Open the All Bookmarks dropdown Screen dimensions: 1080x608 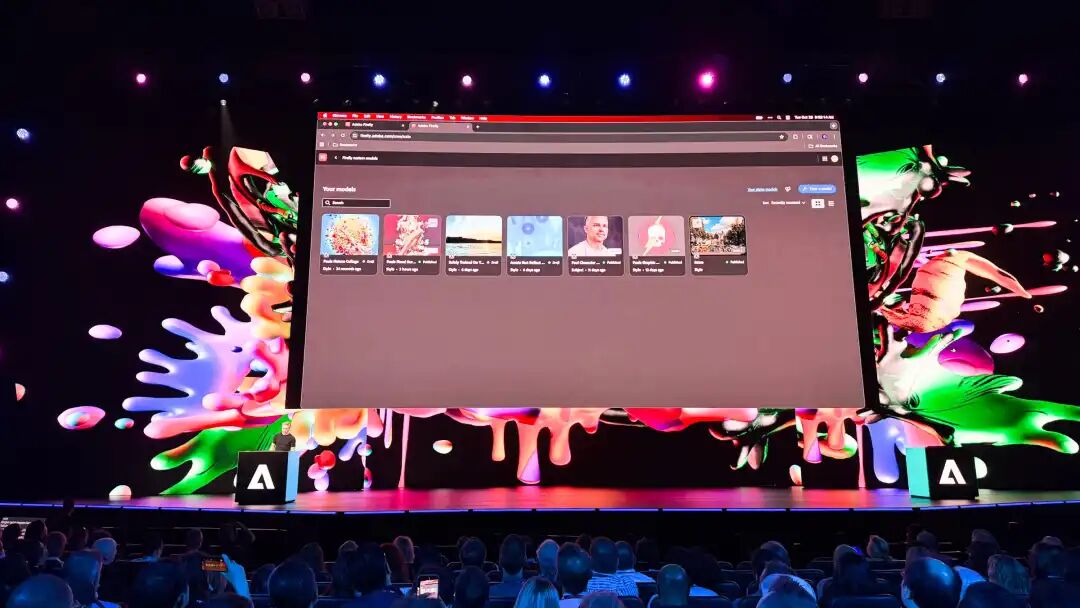[823, 145]
